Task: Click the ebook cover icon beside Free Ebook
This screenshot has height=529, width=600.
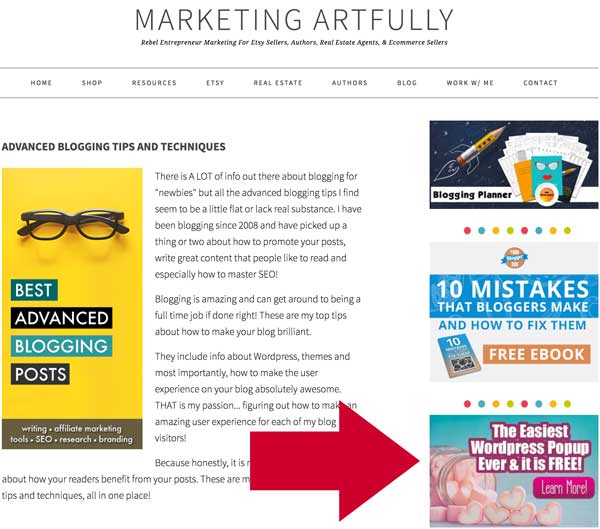Action: (459, 357)
